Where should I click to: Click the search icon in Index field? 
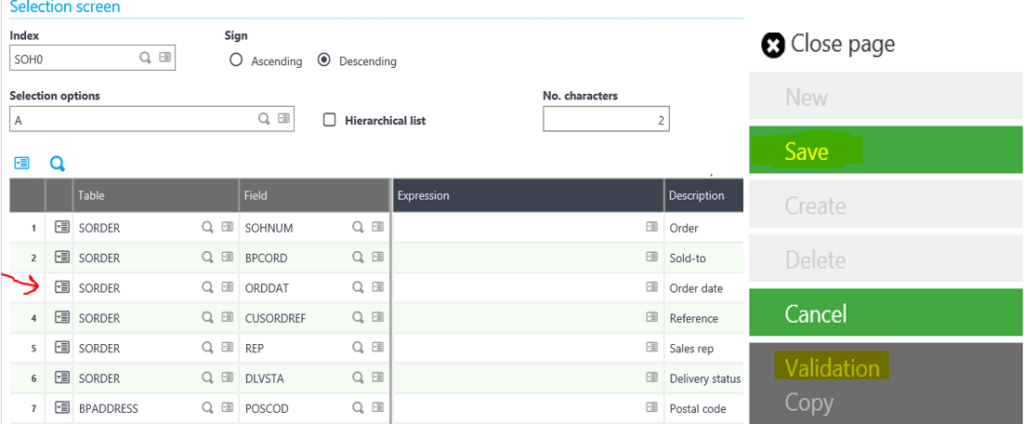(x=146, y=58)
